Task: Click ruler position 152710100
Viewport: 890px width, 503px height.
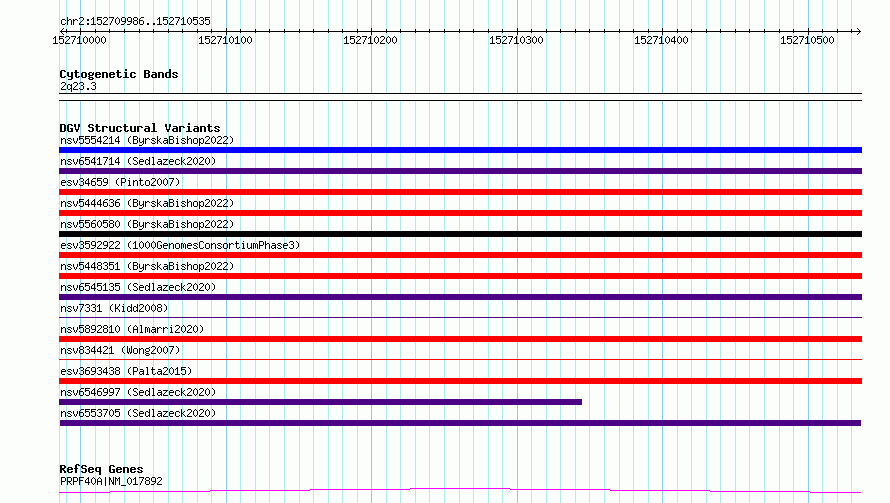Action: point(225,40)
